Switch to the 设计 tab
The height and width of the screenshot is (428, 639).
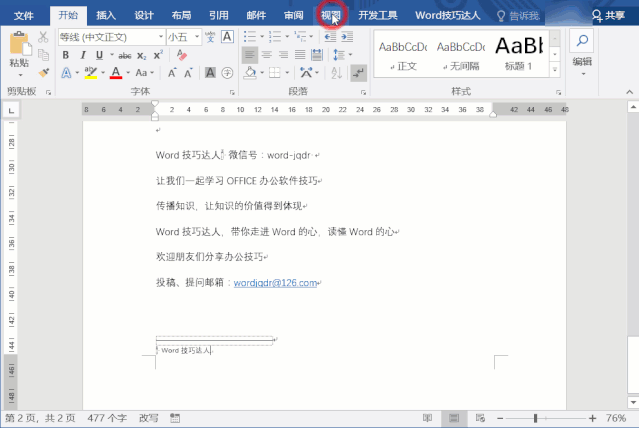144,15
